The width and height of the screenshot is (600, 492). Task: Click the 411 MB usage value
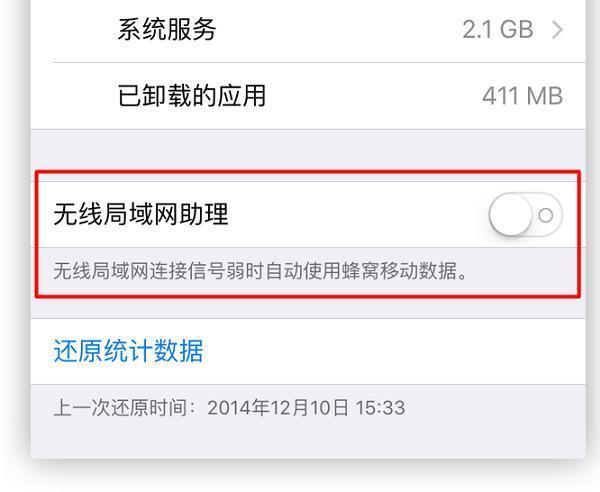(x=522, y=96)
